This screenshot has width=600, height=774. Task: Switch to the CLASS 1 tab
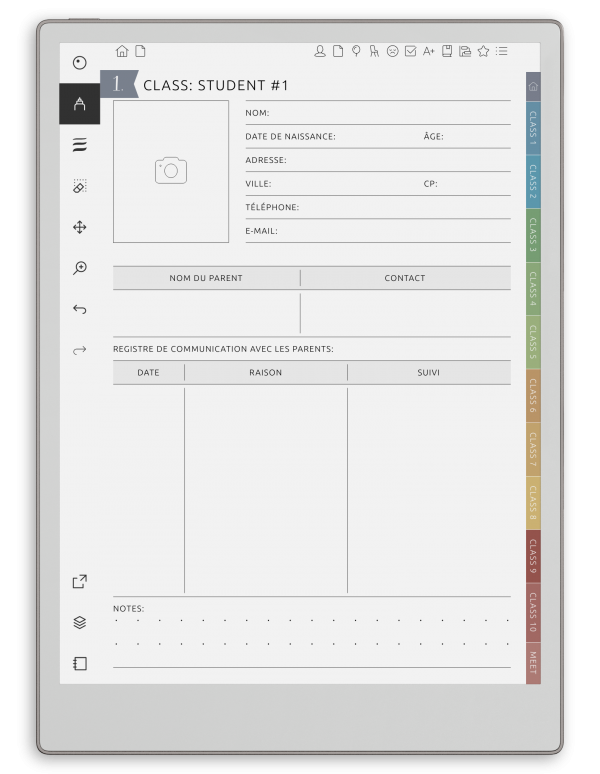click(x=533, y=128)
